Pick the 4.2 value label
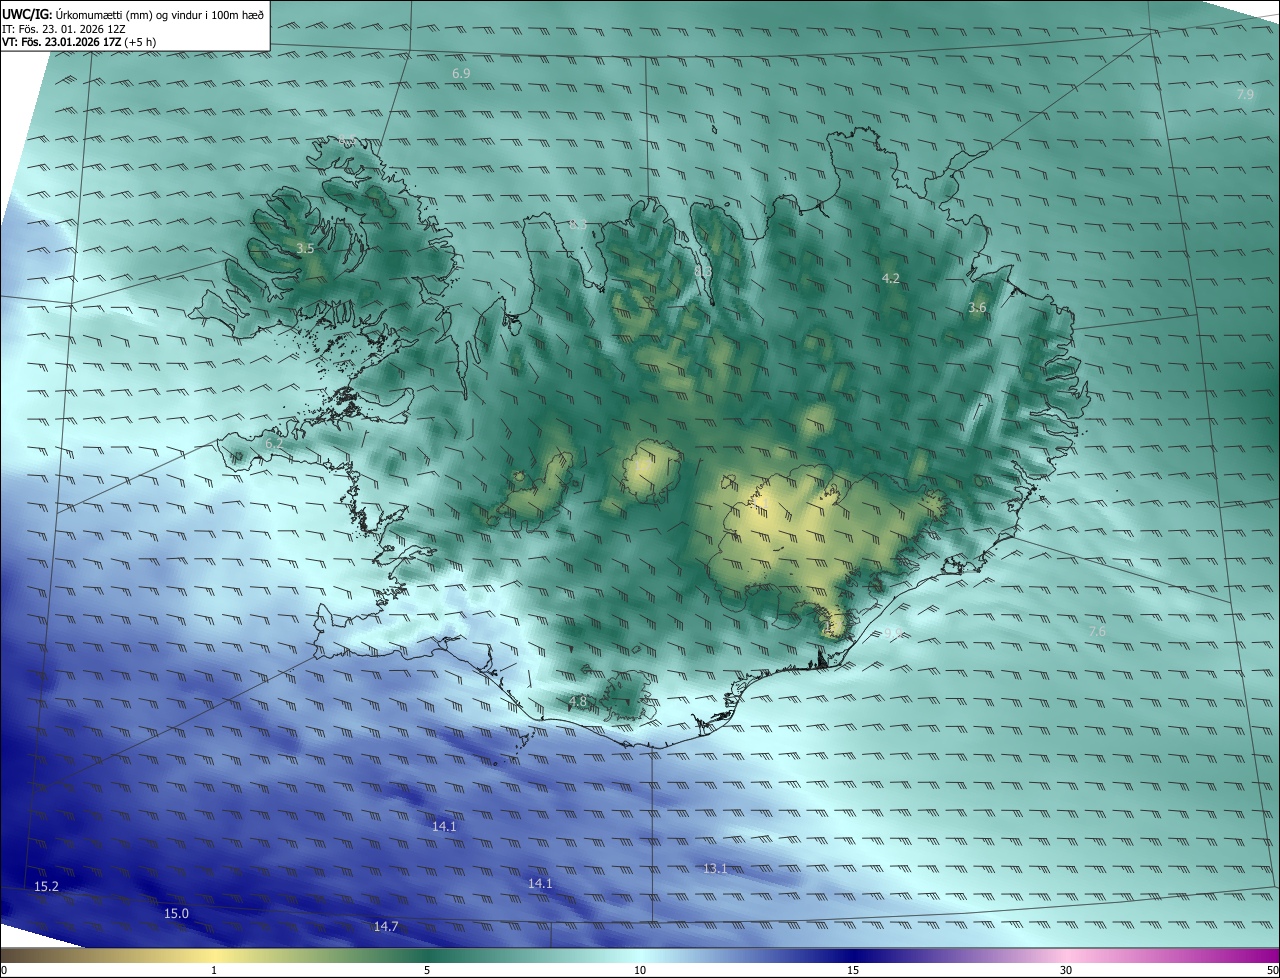Screen dimensions: 1280x978 (891, 278)
